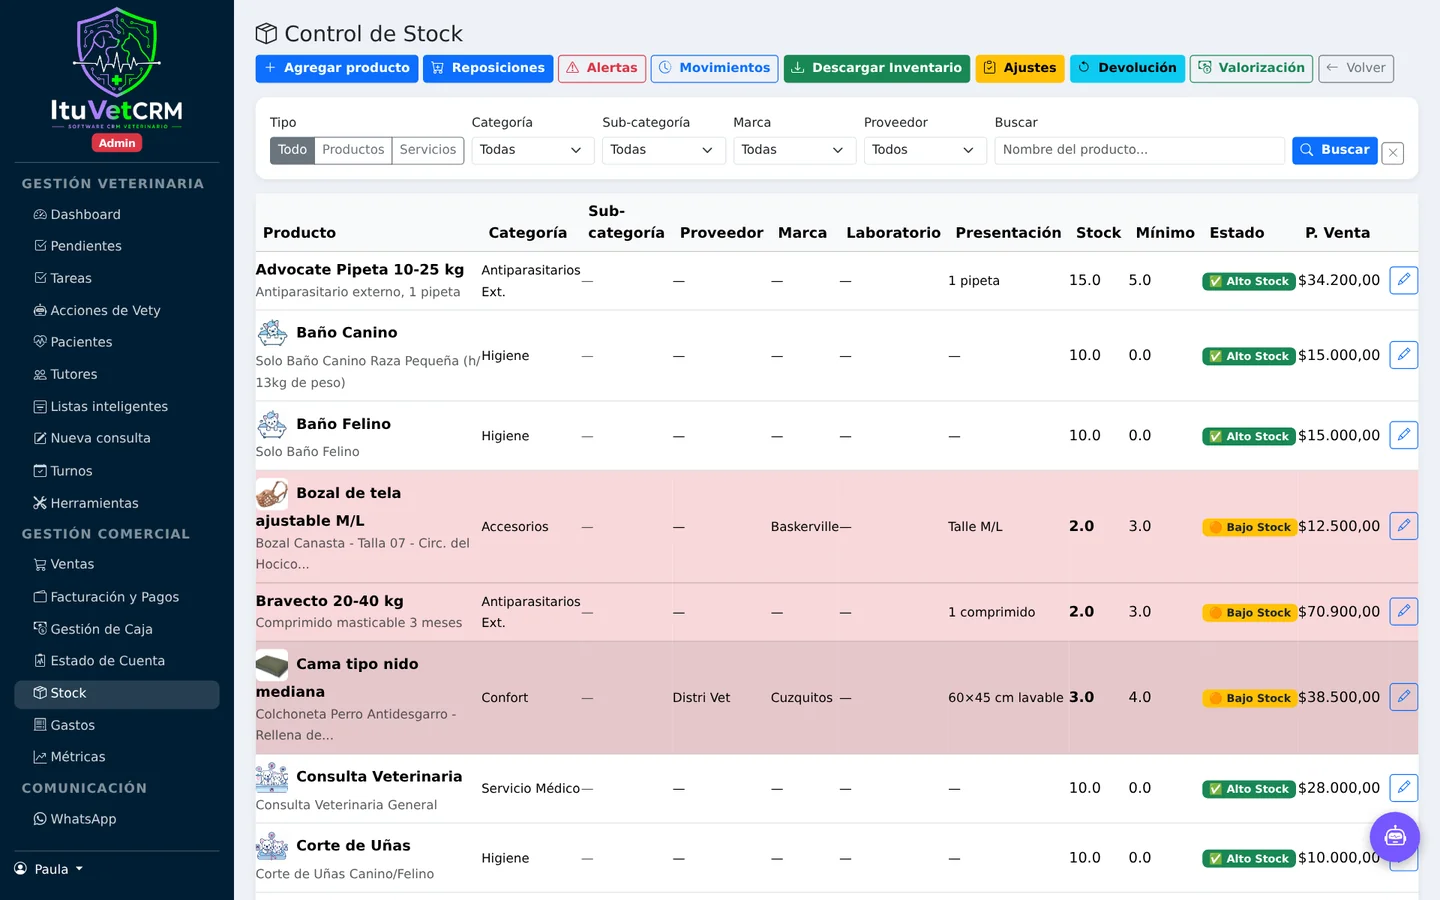Edit the Bozal de tela product
Screen dimensions: 1440x900
coord(1403,526)
